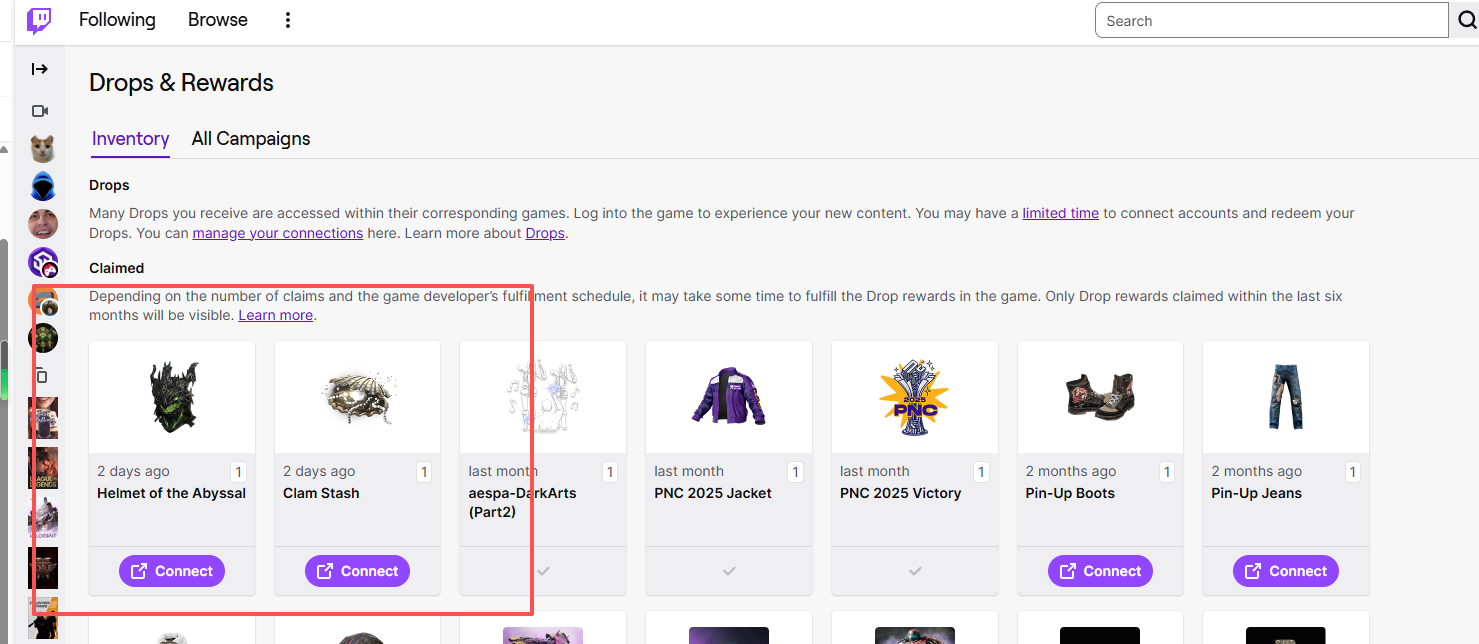Expand the collapsed left sidebar
Screen dimensions: 1479x644
click(x=40, y=69)
